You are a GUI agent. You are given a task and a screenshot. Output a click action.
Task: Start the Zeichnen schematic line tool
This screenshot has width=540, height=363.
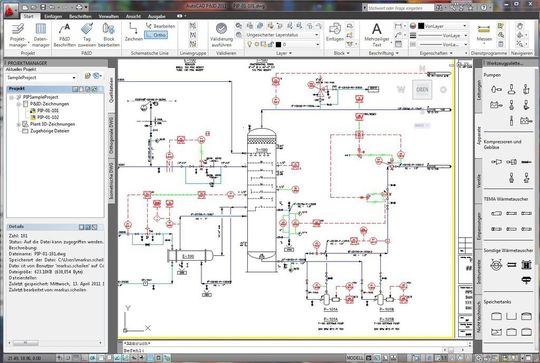tap(134, 32)
